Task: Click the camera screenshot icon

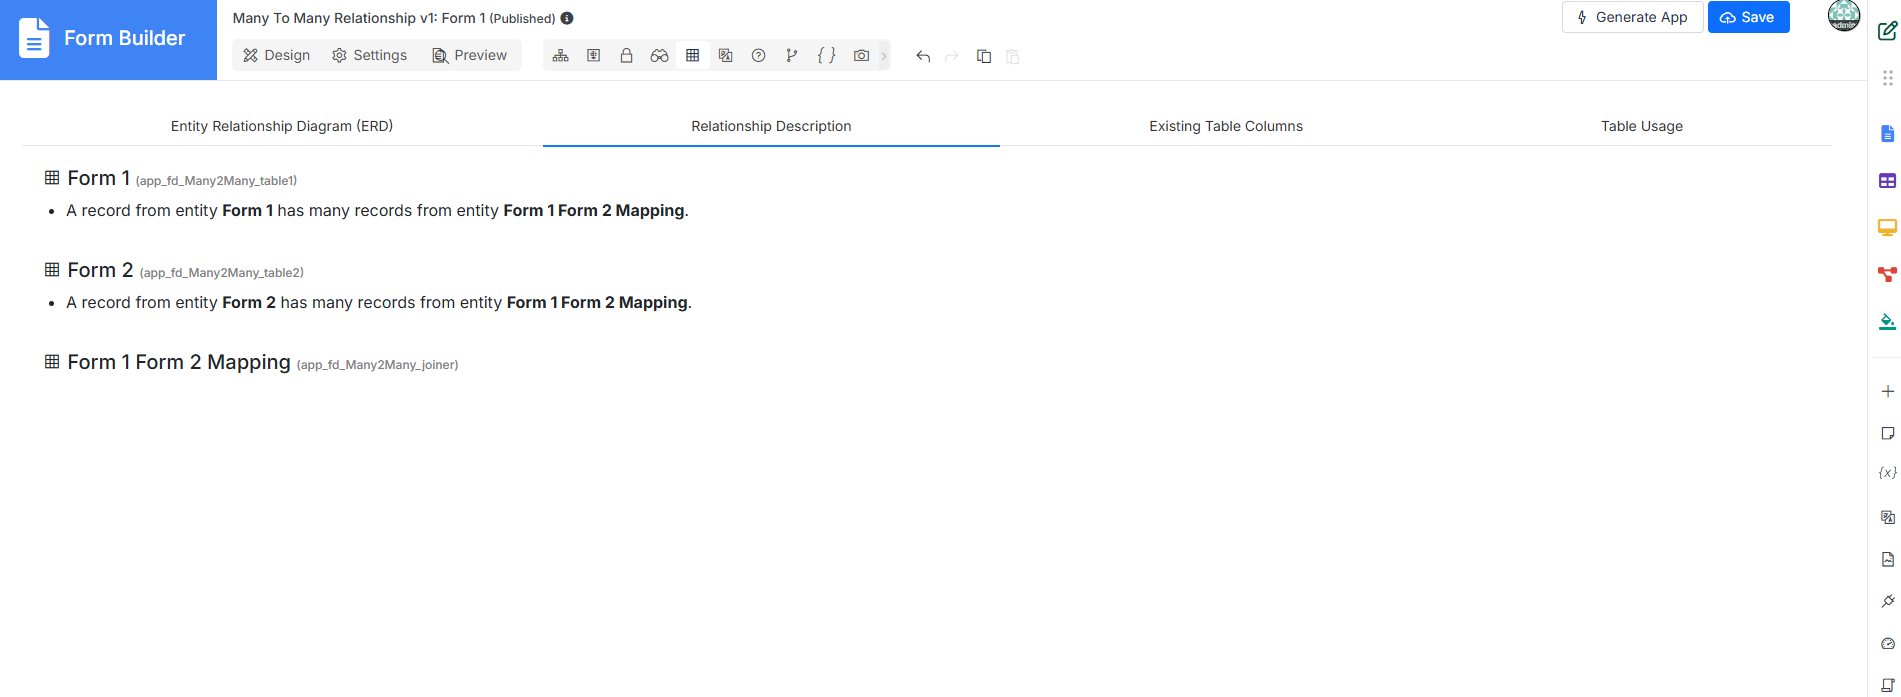Action: [861, 56]
